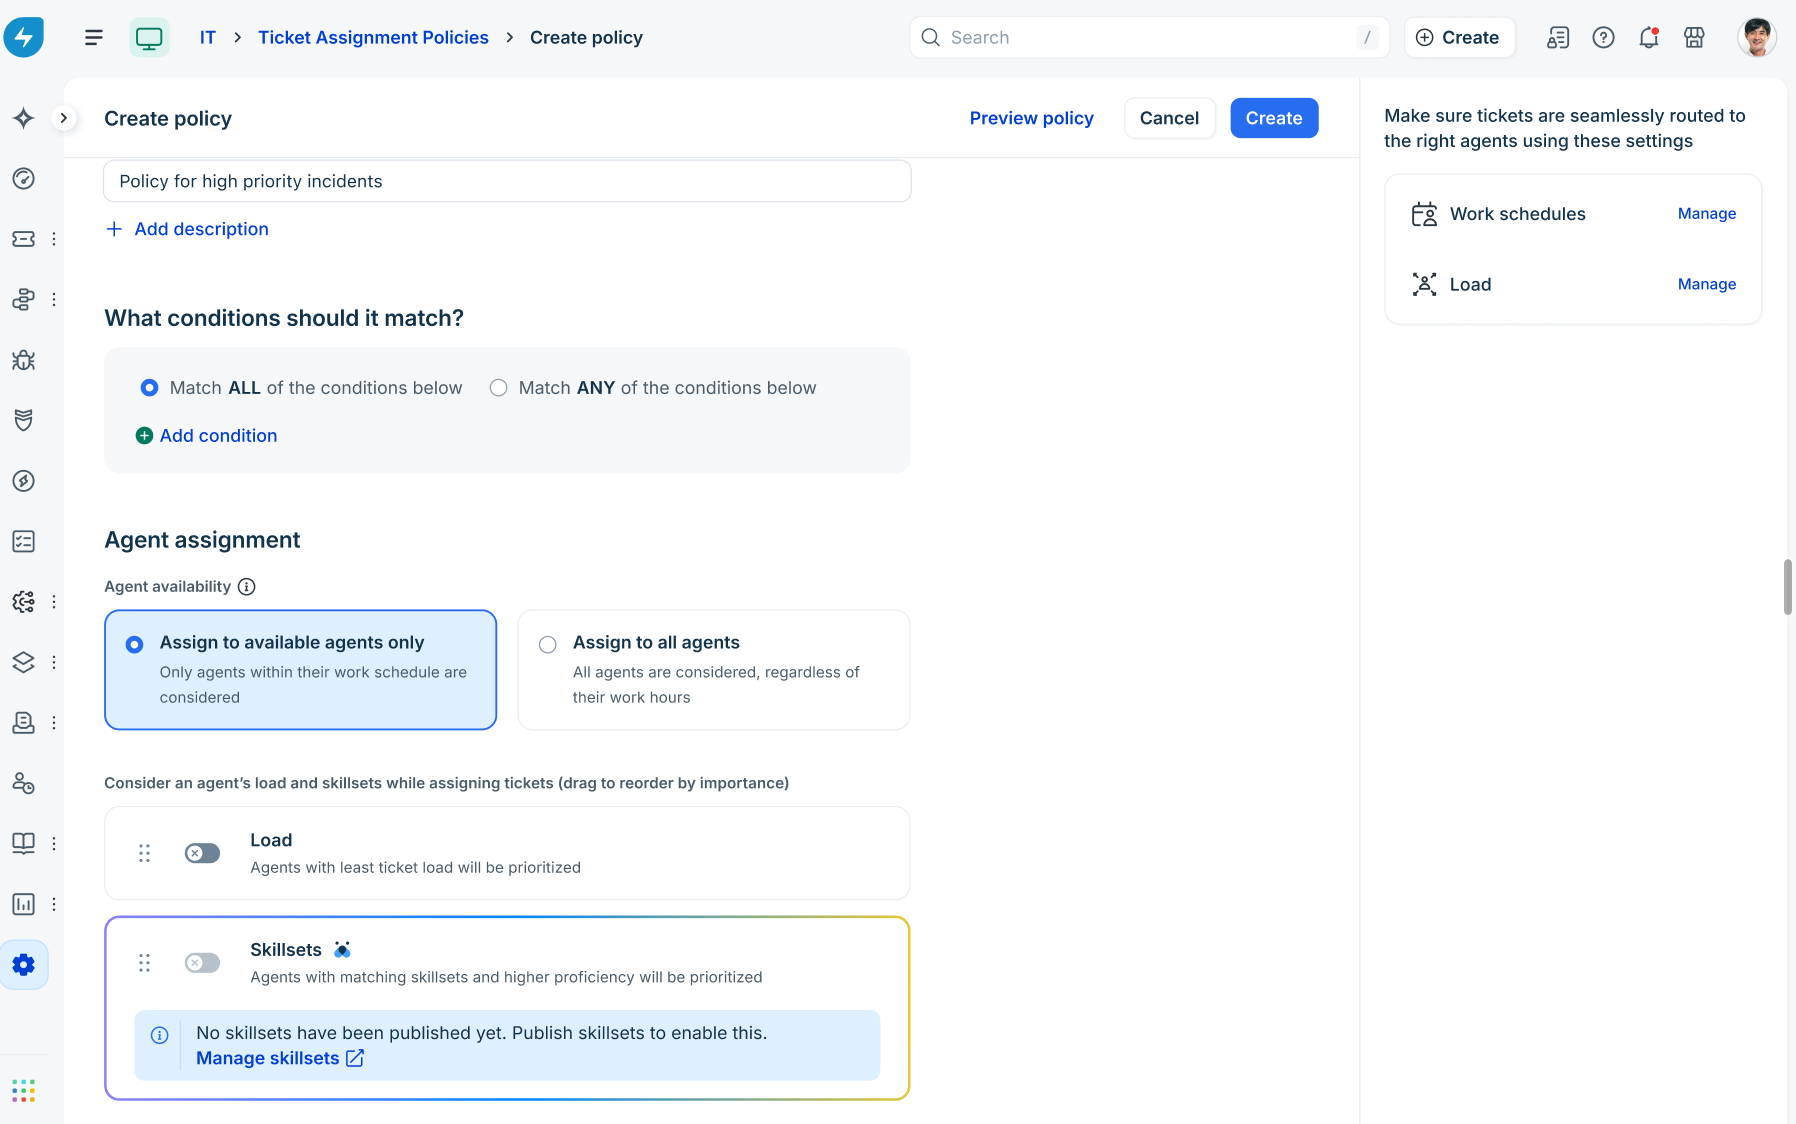The image size is (1796, 1124).
Task: Open the shield icon in sidebar
Action: tap(24, 420)
